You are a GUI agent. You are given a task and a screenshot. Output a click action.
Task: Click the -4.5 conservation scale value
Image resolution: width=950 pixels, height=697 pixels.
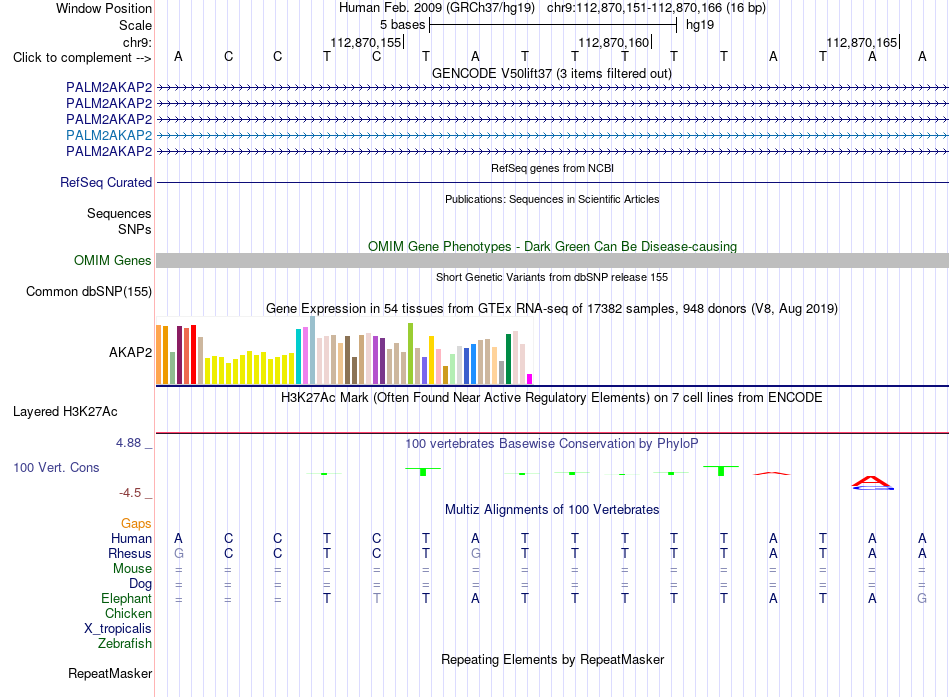point(130,493)
